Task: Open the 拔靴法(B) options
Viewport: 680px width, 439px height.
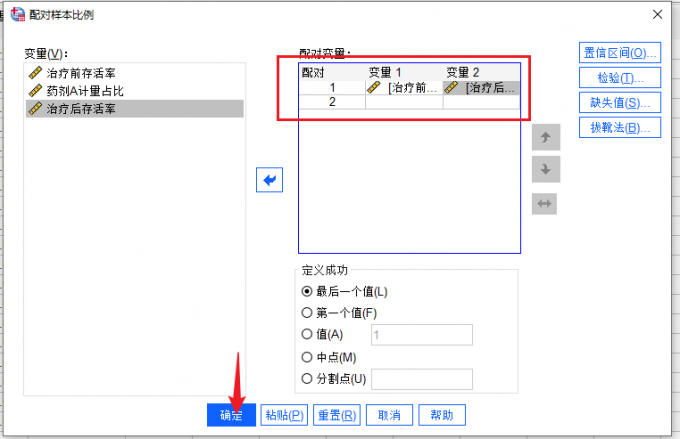Action: [x=620, y=128]
